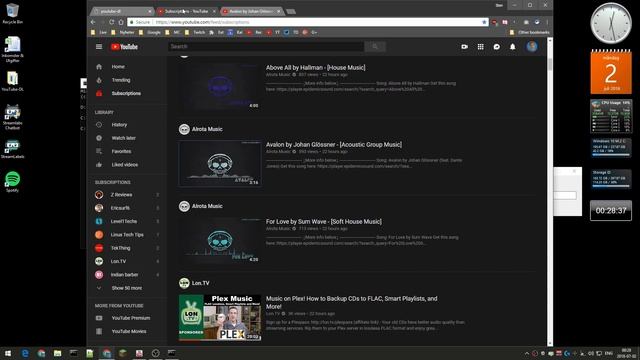Image resolution: width=640 pixels, height=360 pixels.
Task: Click the Windows Start button
Action: [8, 353]
